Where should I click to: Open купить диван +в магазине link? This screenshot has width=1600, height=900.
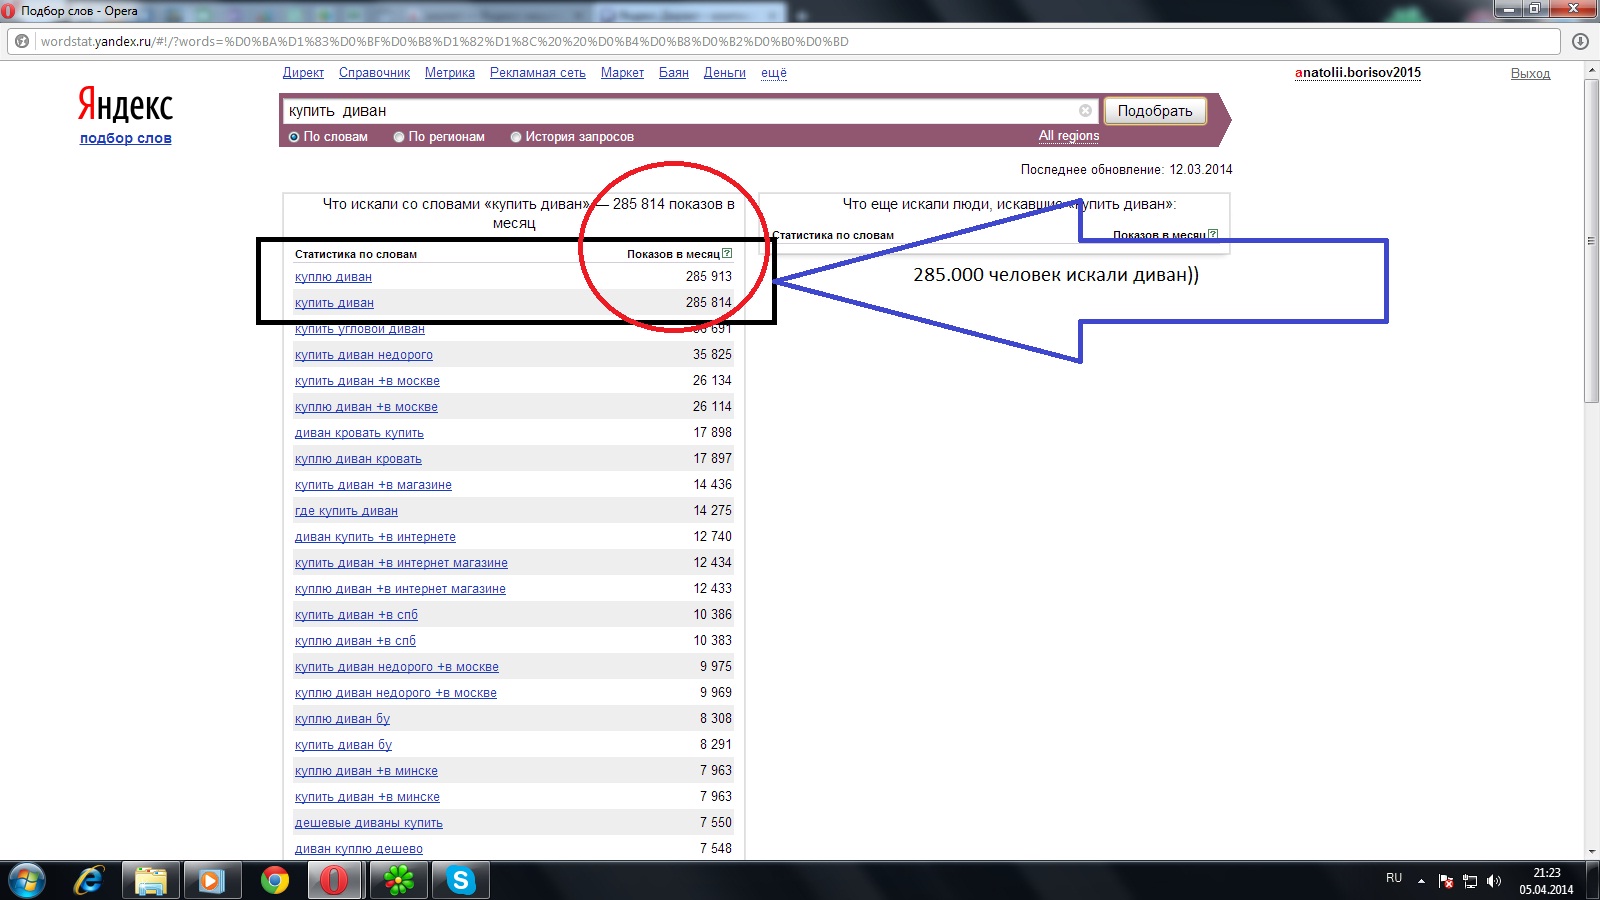pyautogui.click(x=373, y=485)
